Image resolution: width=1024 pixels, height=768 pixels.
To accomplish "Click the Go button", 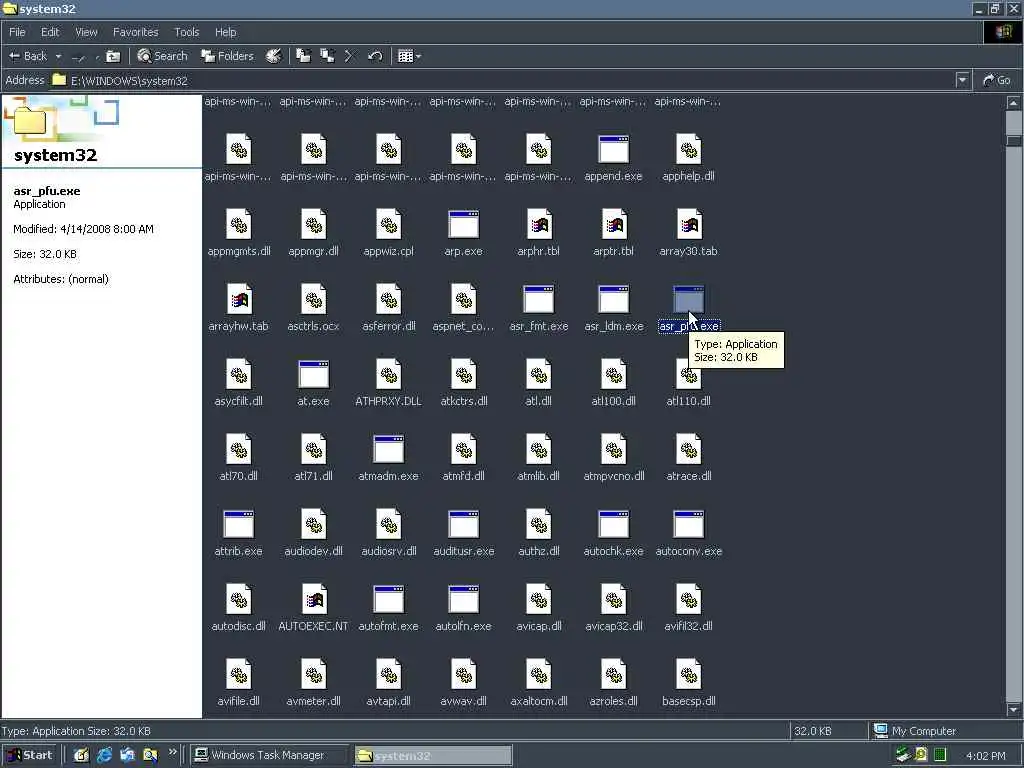I will click(x=997, y=80).
